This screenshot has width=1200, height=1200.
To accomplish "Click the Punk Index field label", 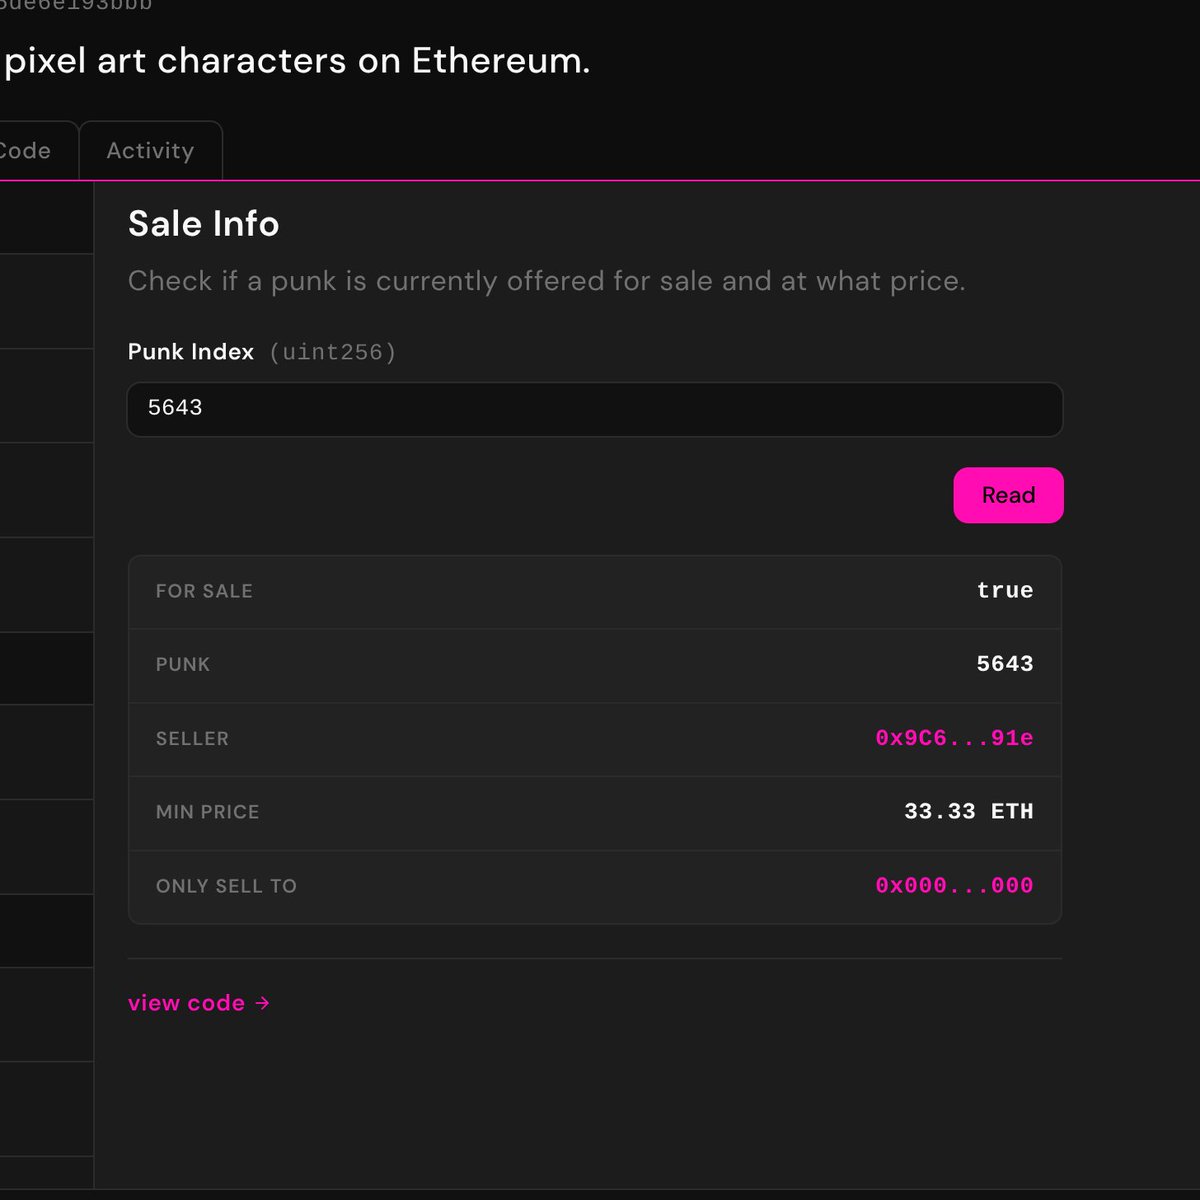I will point(191,352).
